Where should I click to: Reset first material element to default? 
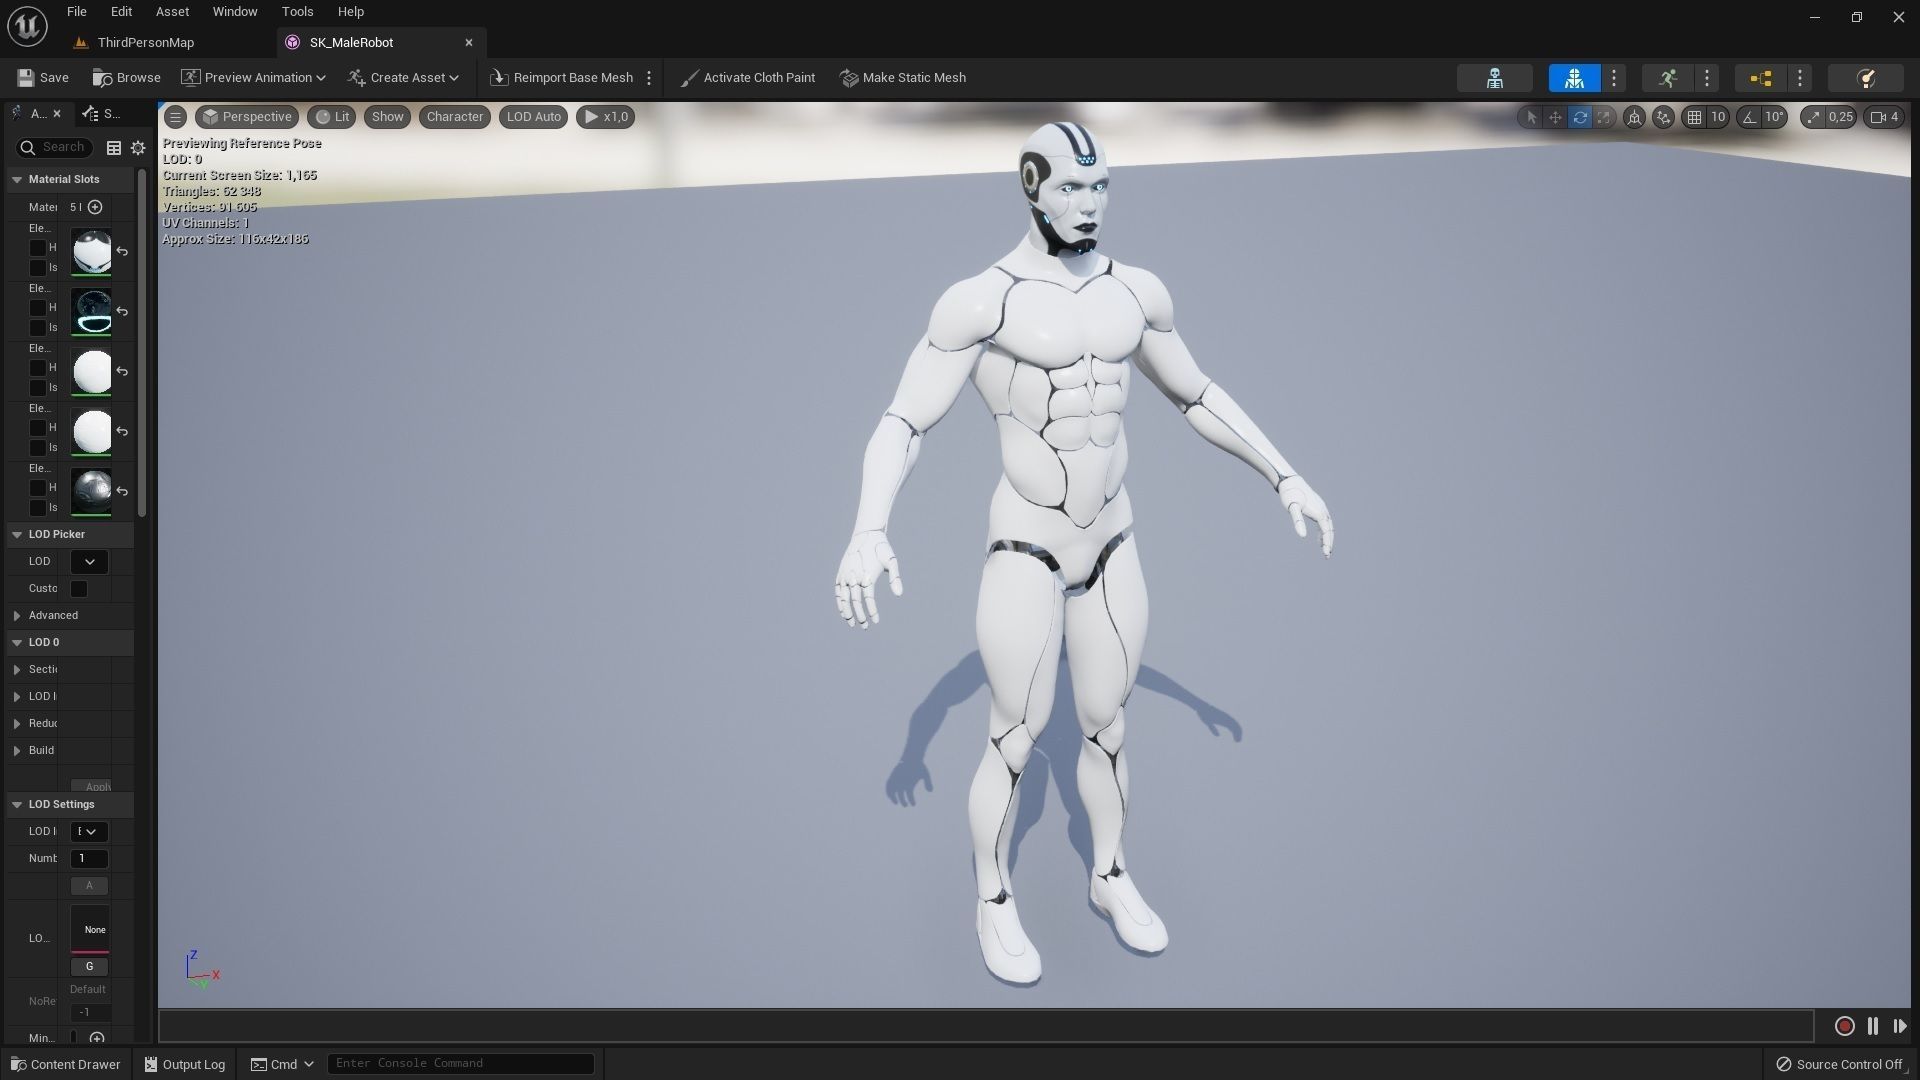(122, 251)
